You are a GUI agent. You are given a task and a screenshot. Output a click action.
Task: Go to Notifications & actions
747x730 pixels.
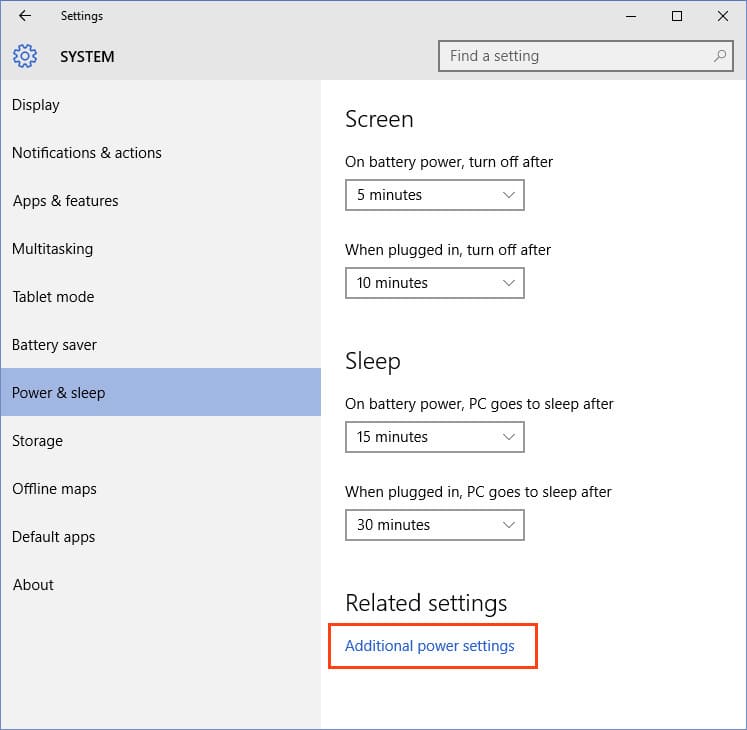[86, 153]
